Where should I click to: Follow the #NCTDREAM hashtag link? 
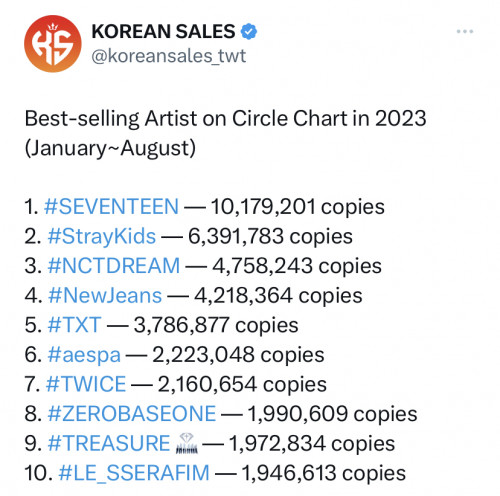click(114, 266)
